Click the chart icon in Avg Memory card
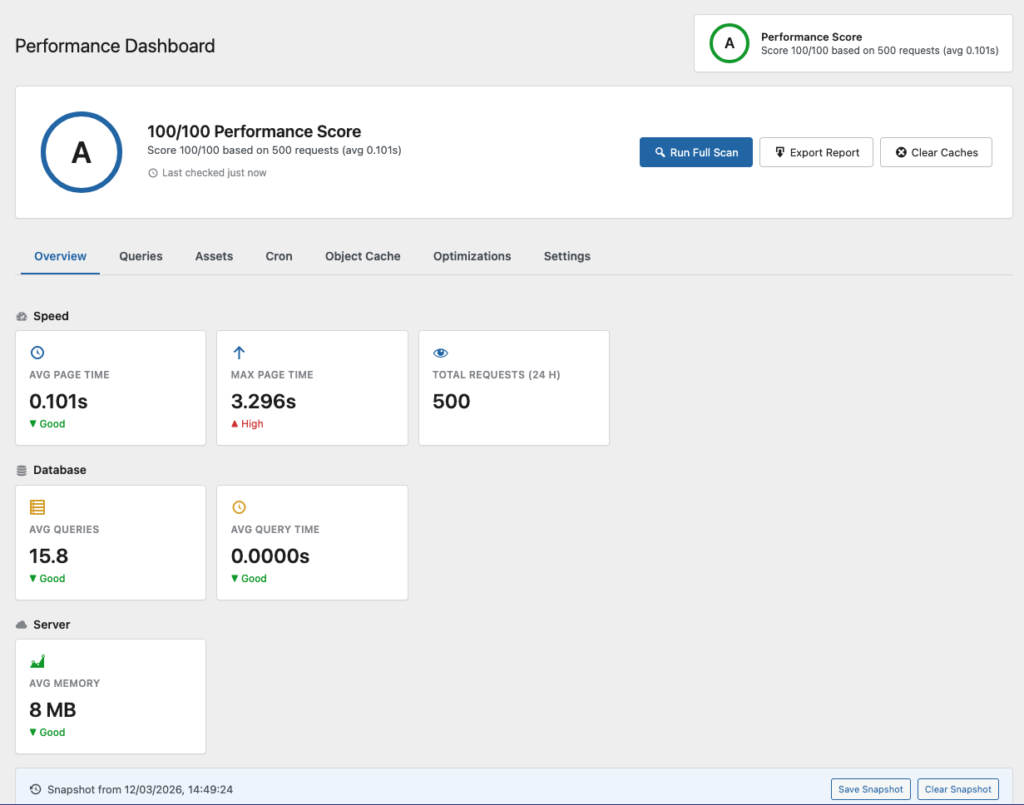1024x805 pixels. coord(38,661)
